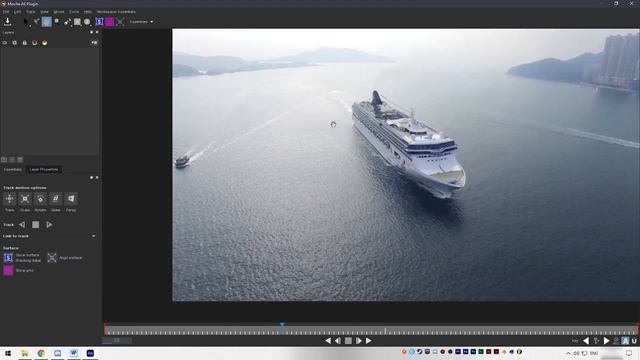The height and width of the screenshot is (360, 640).
Task: Step back one frame
Action: click(x=338, y=341)
